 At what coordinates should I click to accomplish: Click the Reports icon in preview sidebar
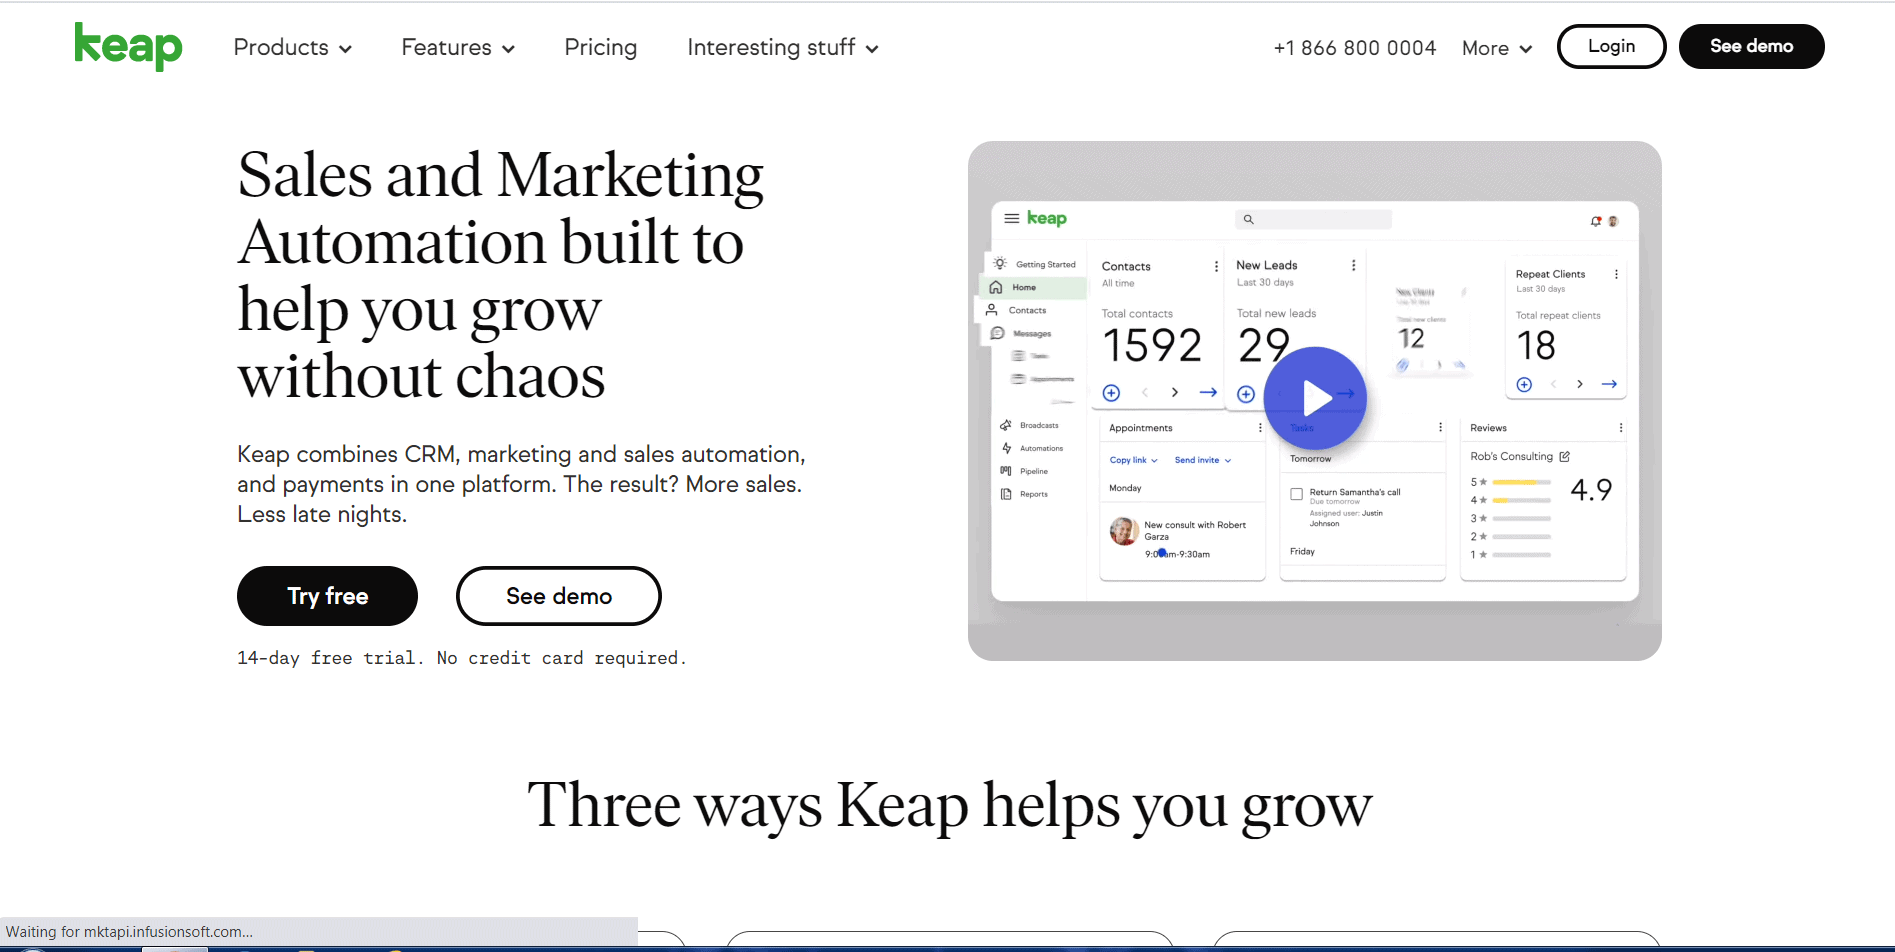click(x=1006, y=494)
